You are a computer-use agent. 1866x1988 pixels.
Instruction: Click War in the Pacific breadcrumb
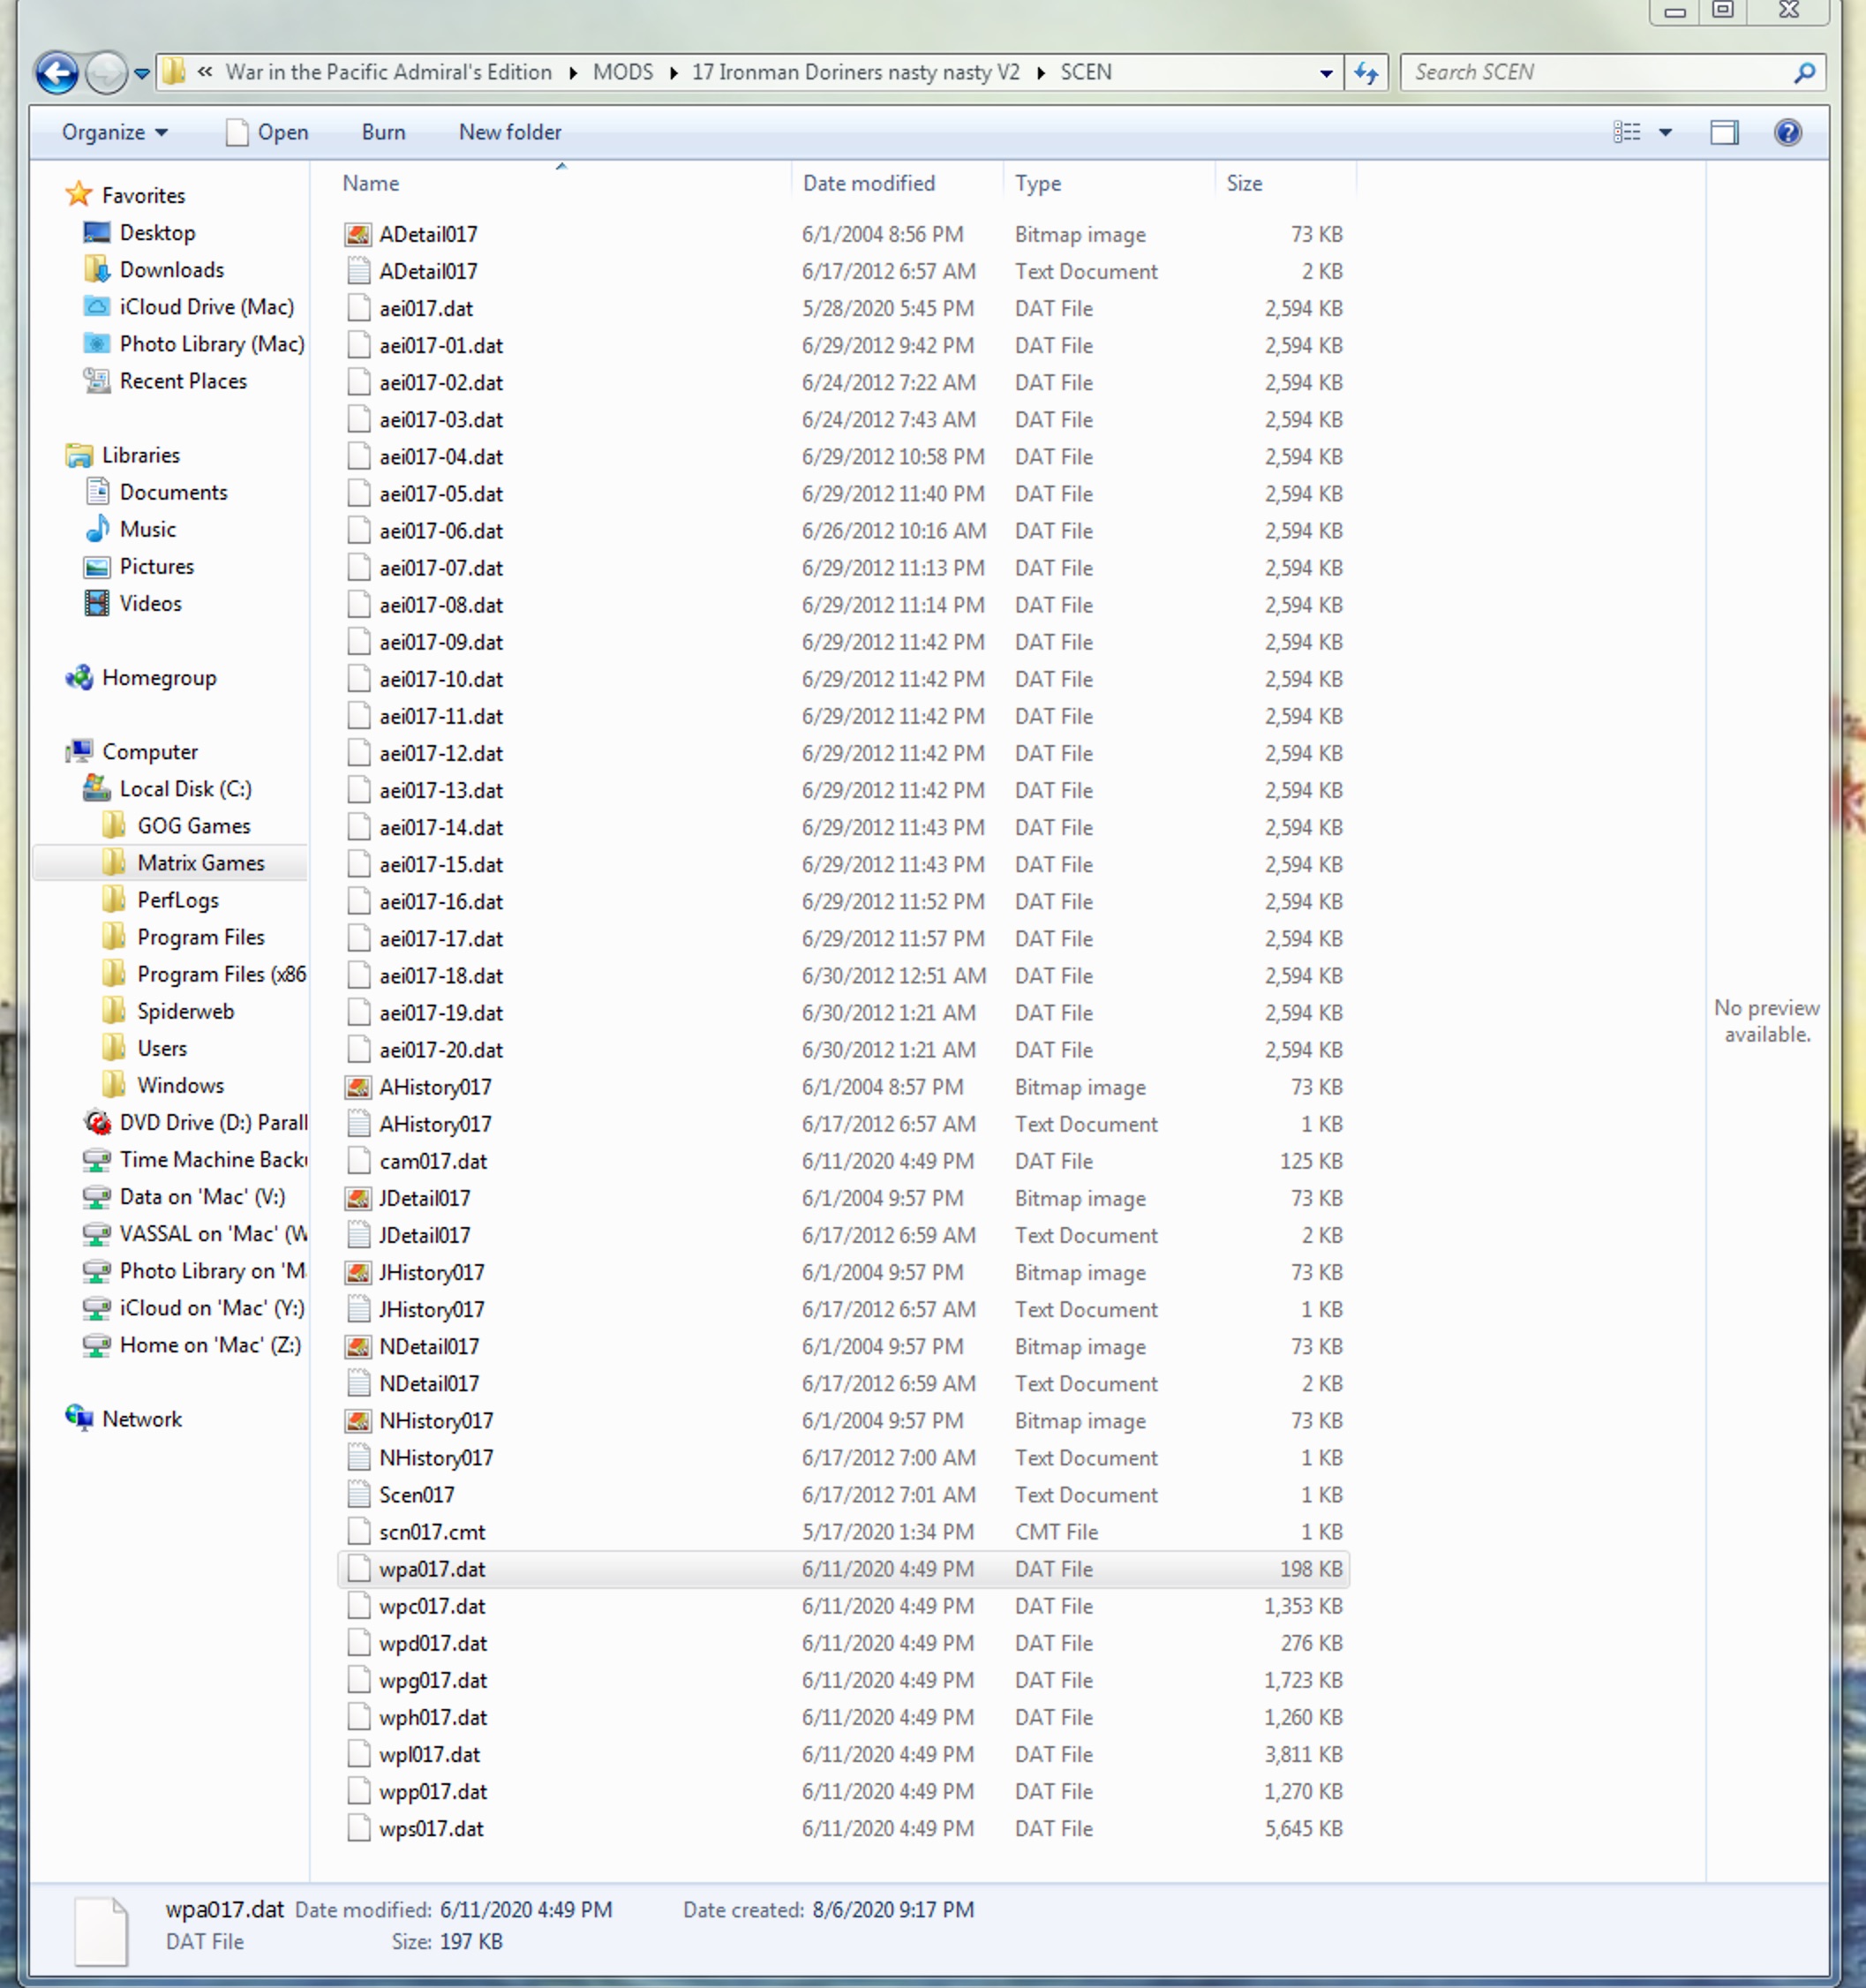tap(389, 72)
